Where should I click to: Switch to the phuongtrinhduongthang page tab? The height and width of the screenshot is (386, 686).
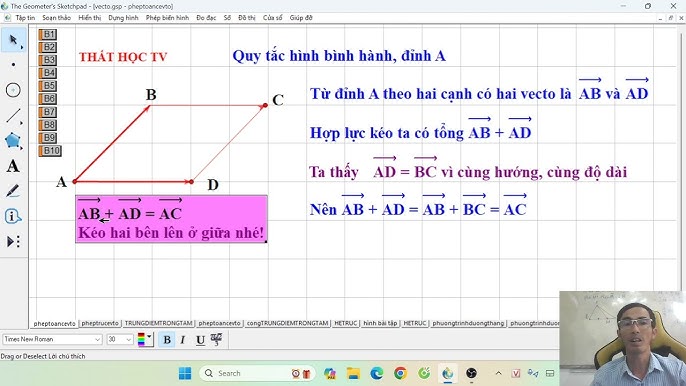468,323
